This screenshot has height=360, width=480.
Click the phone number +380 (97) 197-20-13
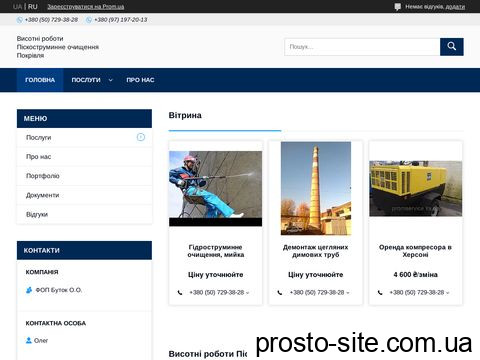point(121,20)
